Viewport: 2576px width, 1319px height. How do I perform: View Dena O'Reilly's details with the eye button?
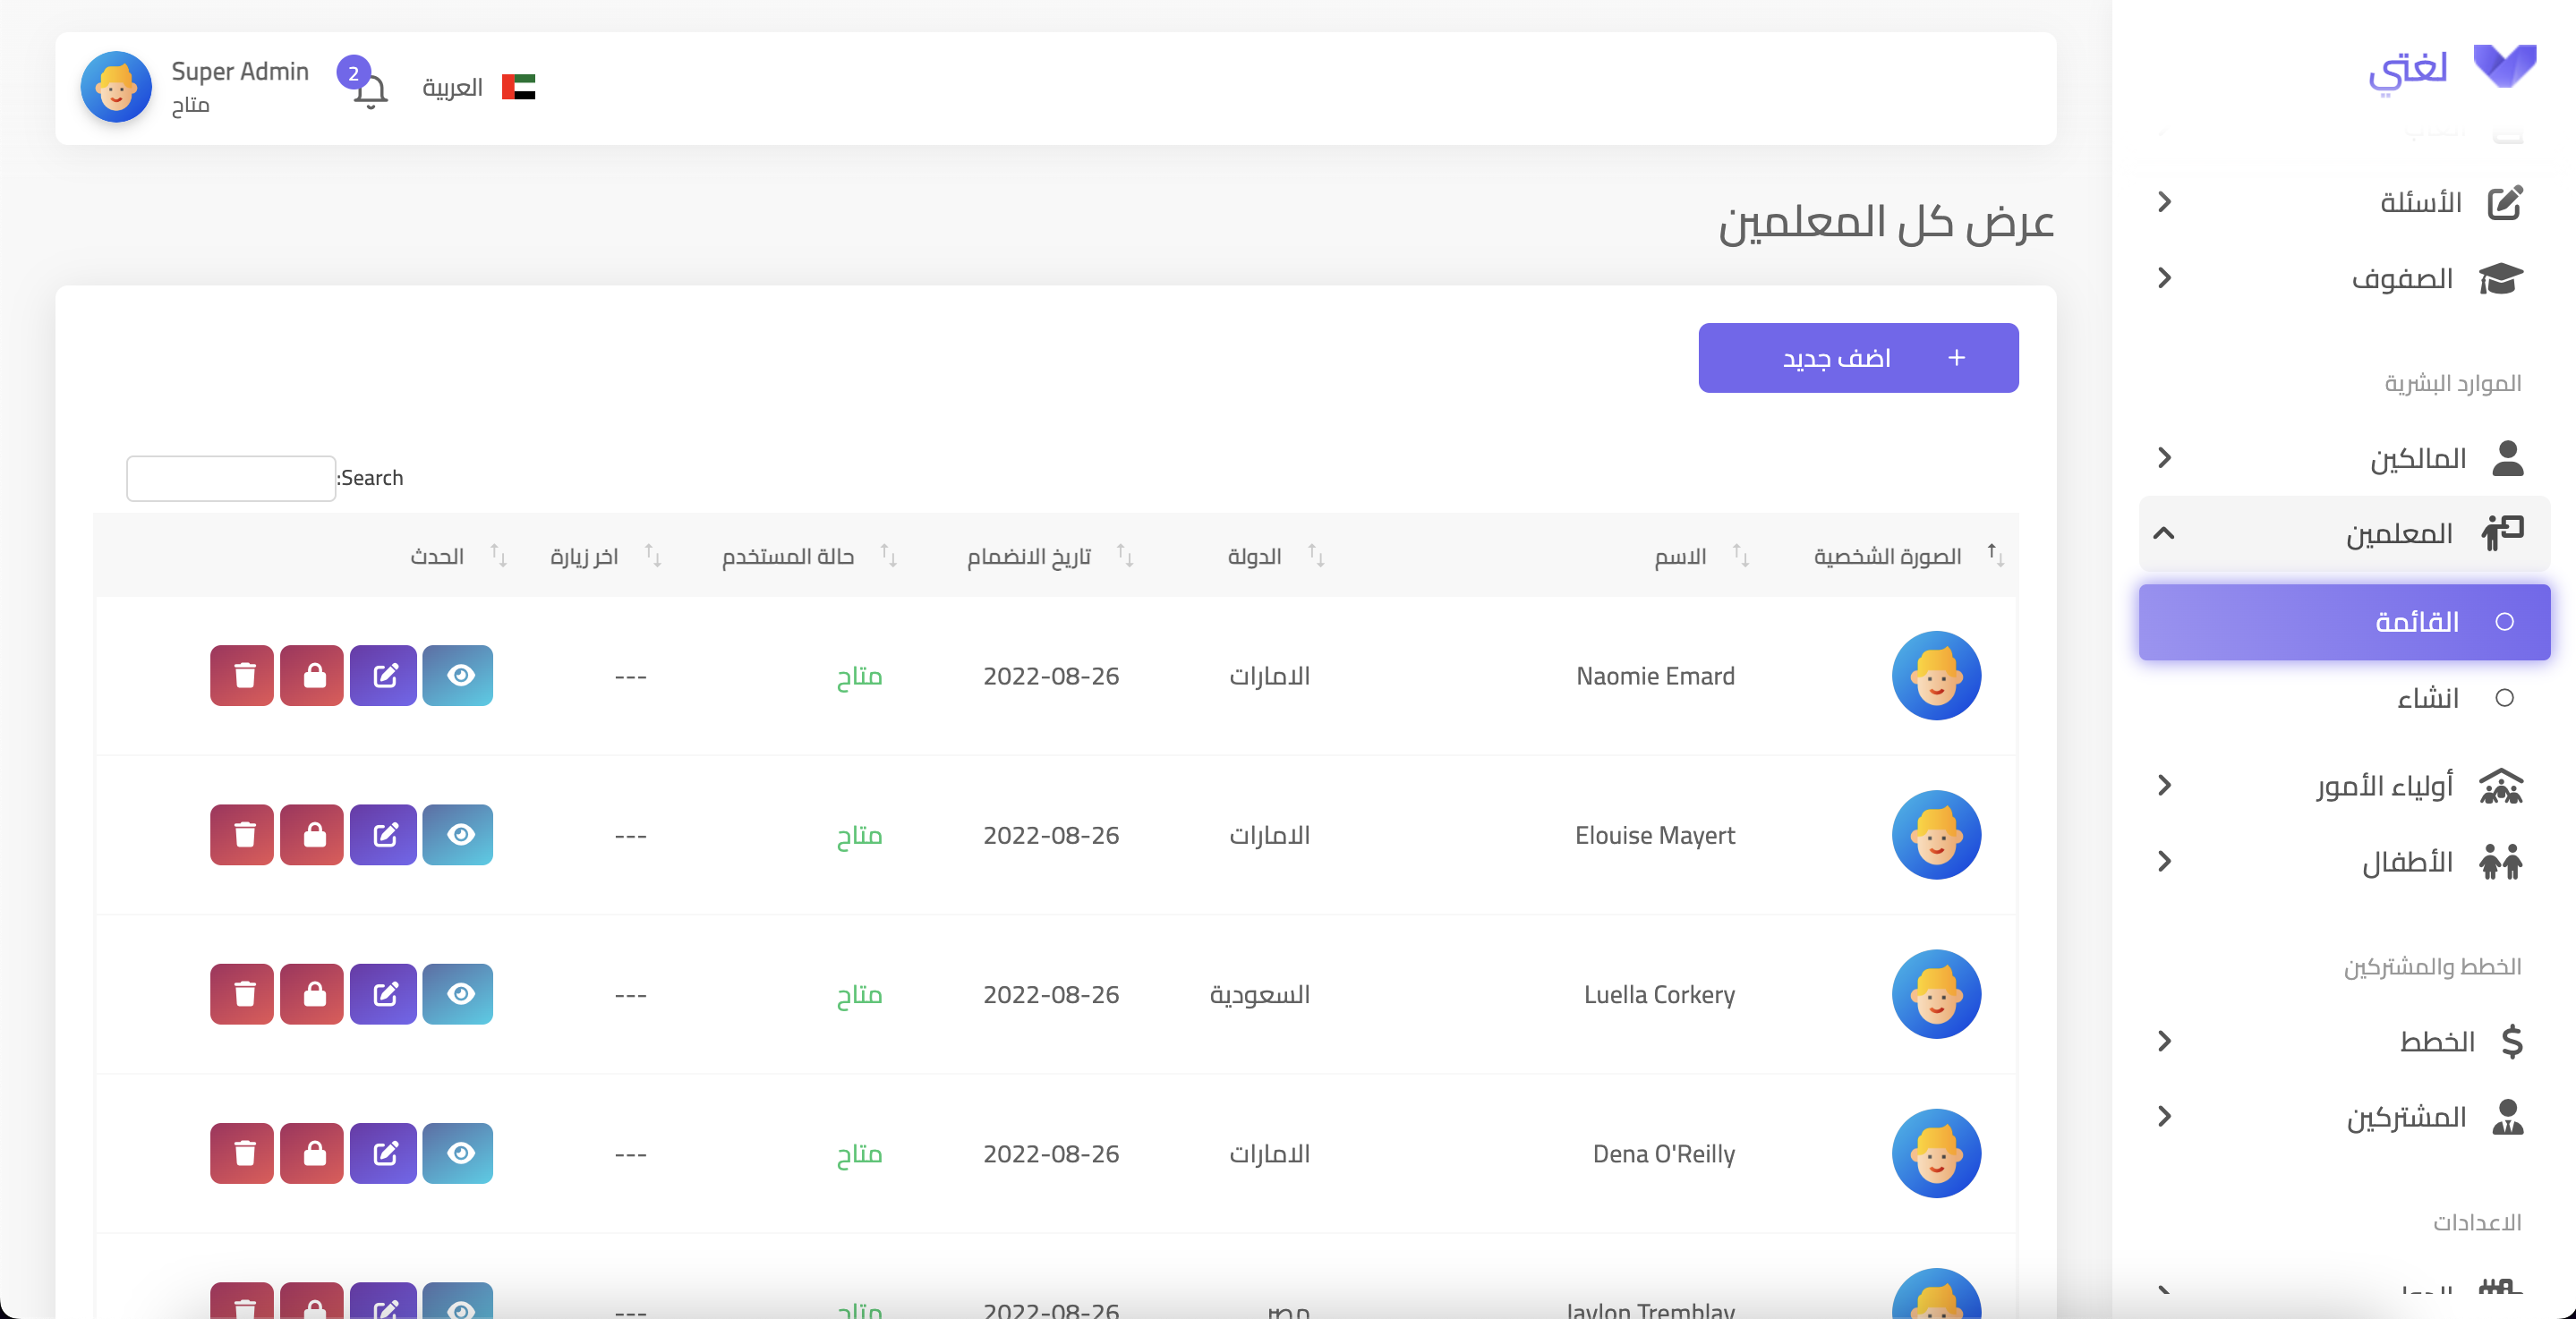pos(458,1153)
